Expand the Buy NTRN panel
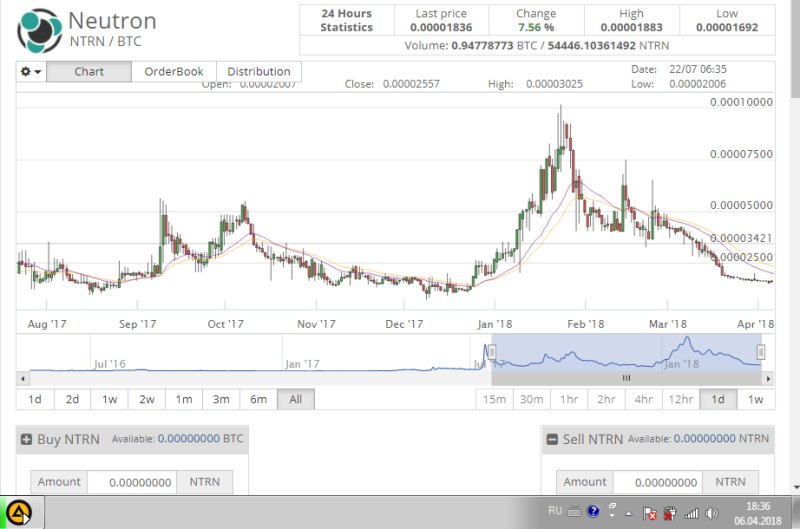 point(27,439)
